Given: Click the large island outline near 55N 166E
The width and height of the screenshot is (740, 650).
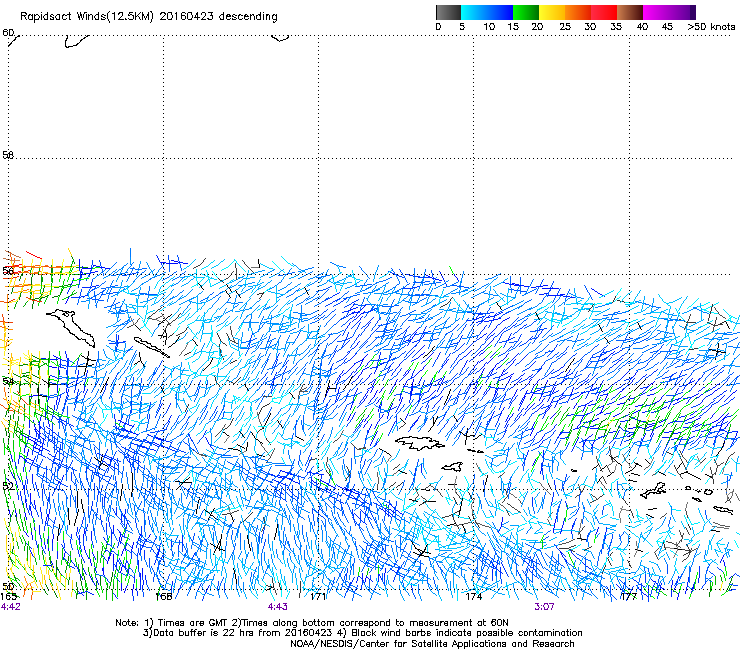Looking at the screenshot, I should click(x=71, y=327).
